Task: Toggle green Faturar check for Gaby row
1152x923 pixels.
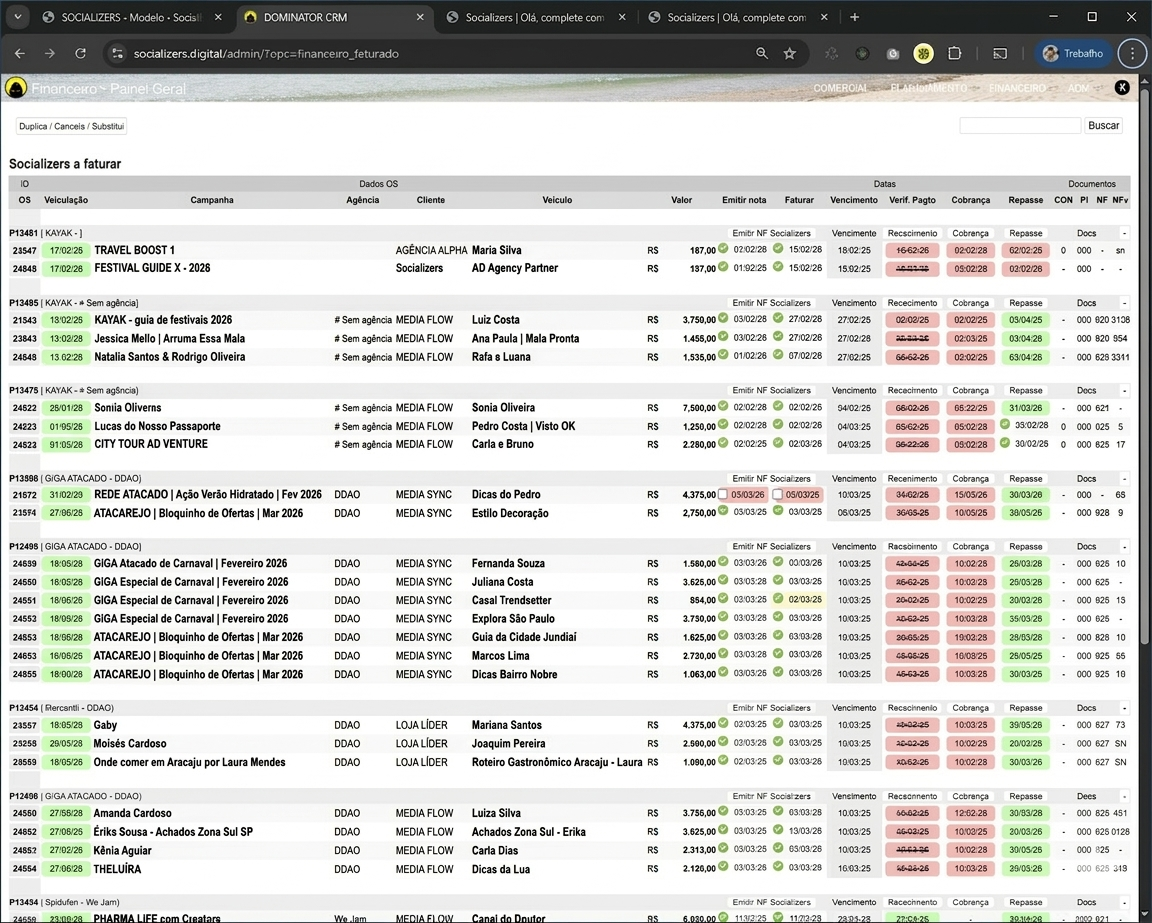Action: point(777,723)
